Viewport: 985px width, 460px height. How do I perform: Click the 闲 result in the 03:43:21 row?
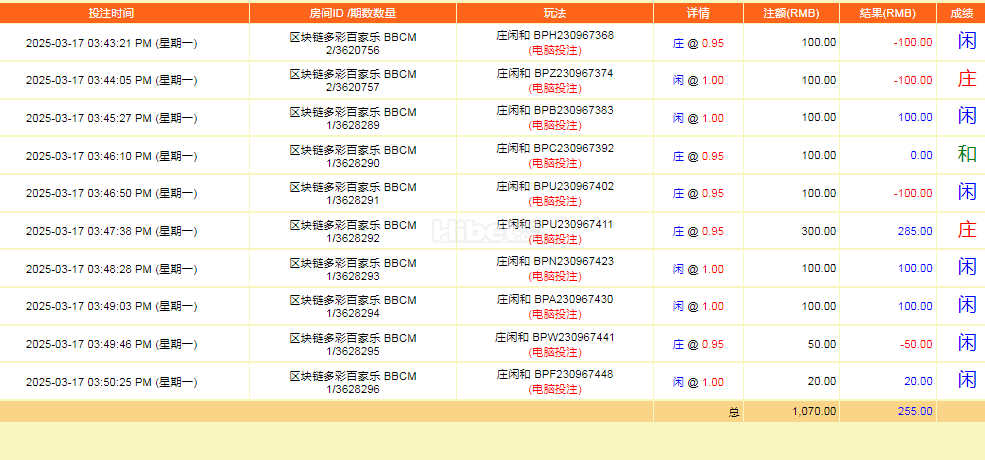pos(966,41)
